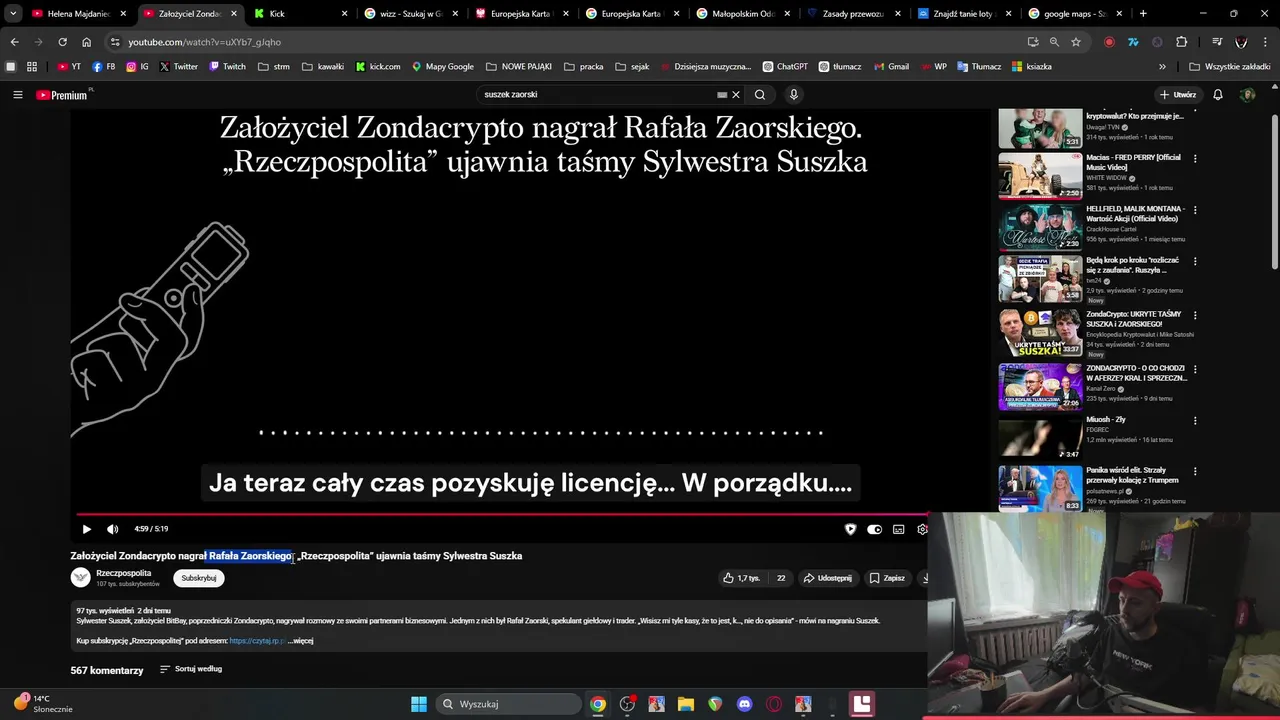Viewport: 1280px width, 720px height.
Task: Start voice search with microphone
Action: [x=794, y=95]
